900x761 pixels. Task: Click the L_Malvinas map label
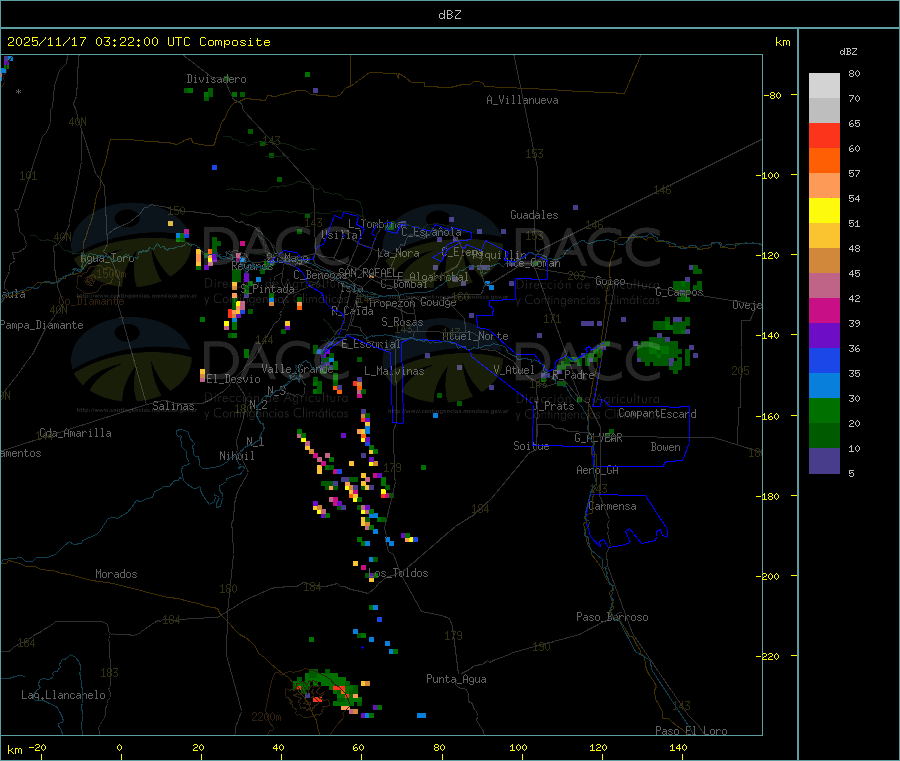coord(394,371)
